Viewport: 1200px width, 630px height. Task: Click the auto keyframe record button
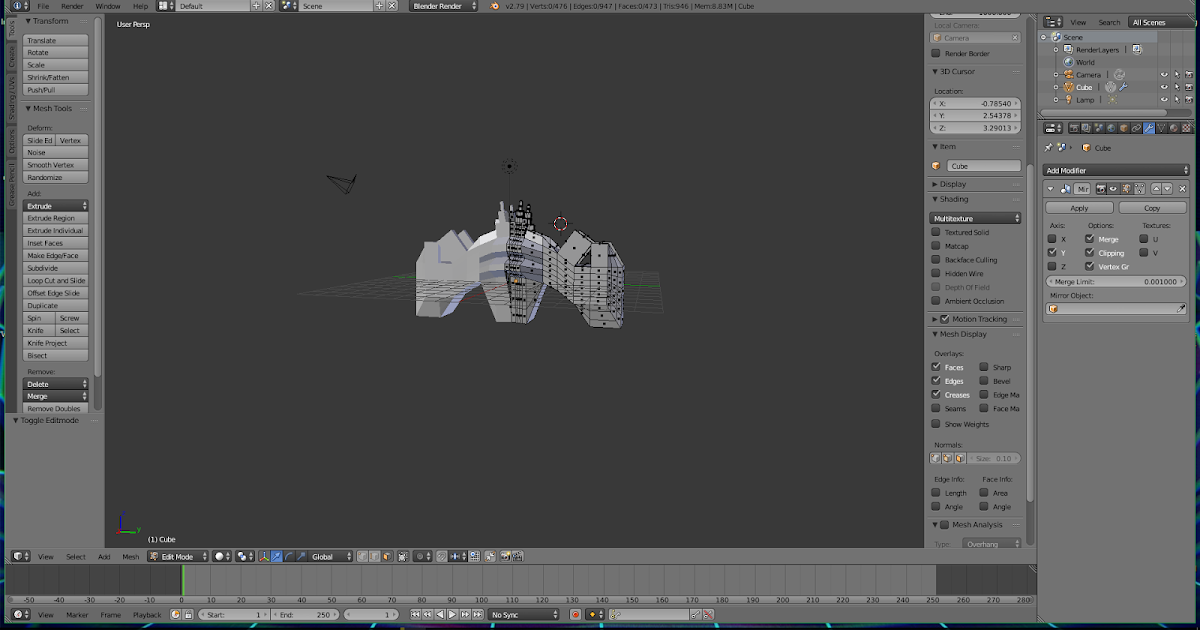tap(575, 614)
